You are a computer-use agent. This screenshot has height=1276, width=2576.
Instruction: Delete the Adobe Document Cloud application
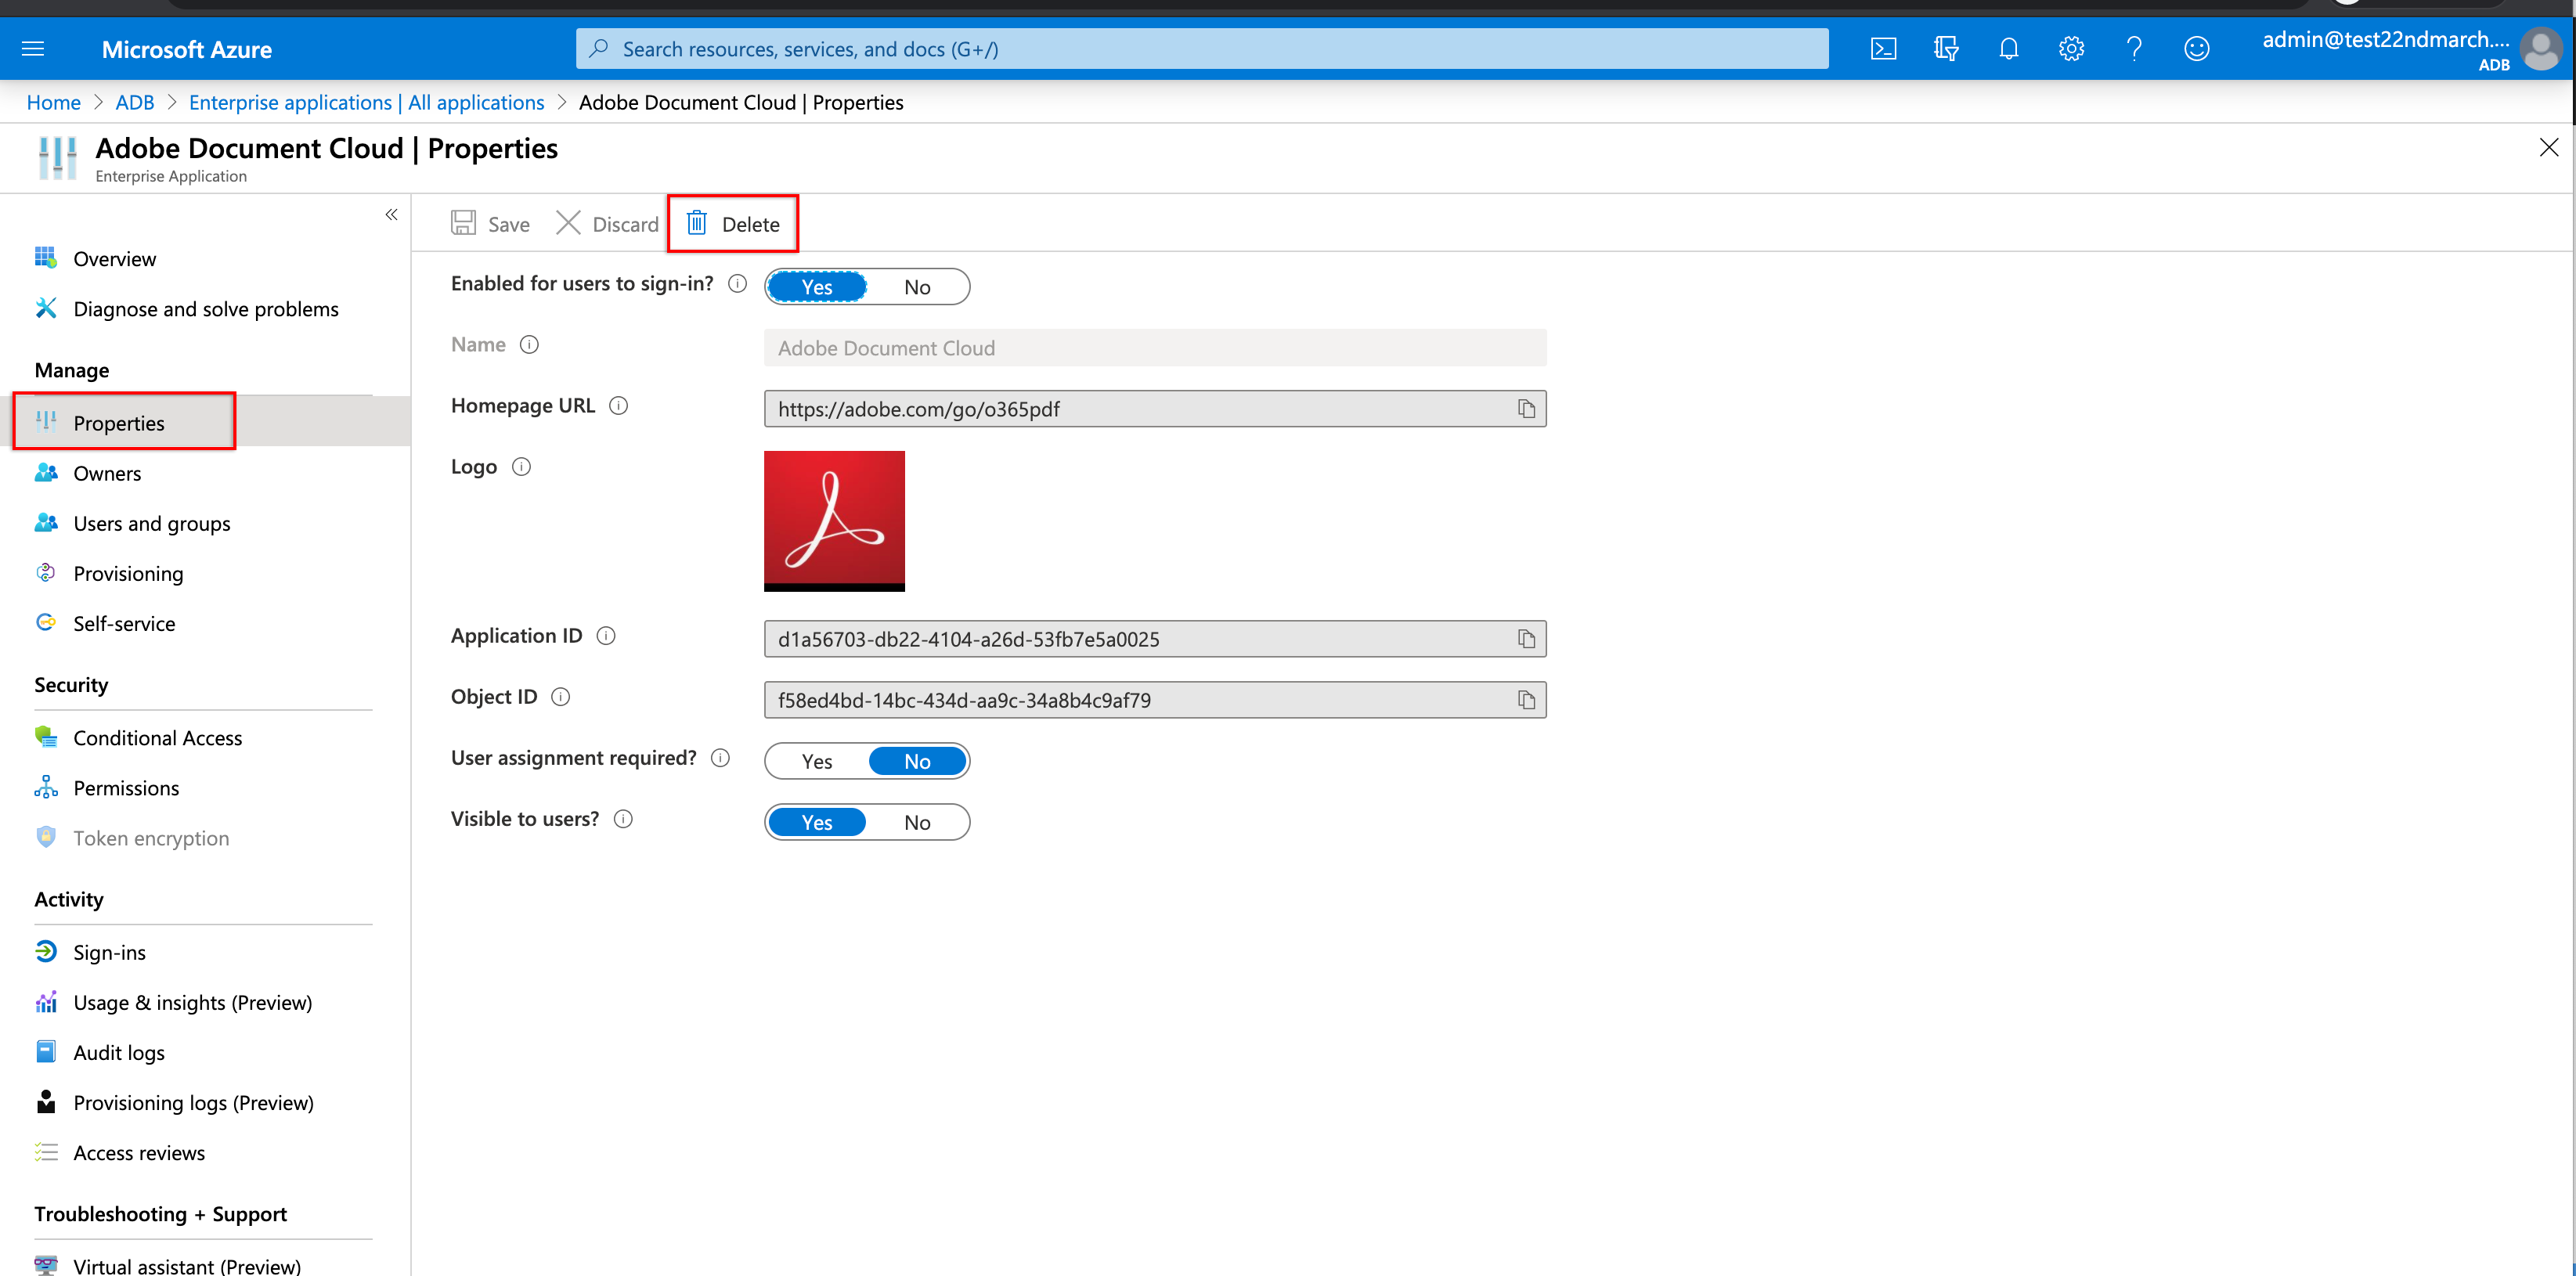tap(733, 223)
